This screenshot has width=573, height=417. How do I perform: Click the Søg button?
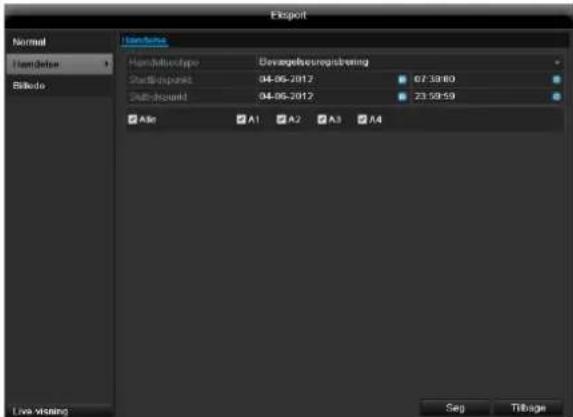pos(455,407)
